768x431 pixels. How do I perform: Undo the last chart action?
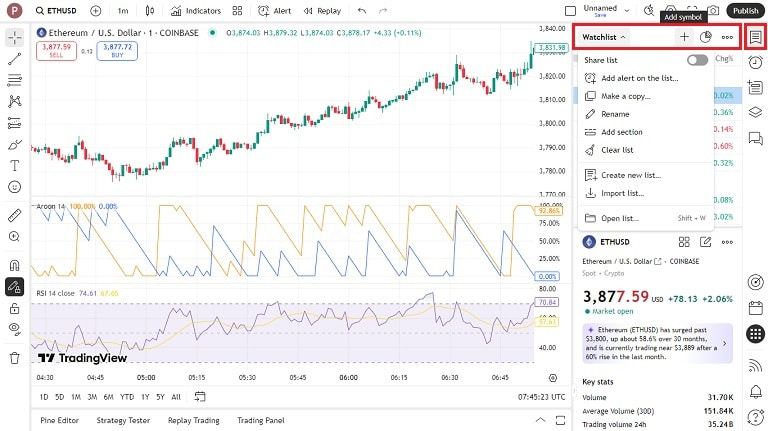362,11
